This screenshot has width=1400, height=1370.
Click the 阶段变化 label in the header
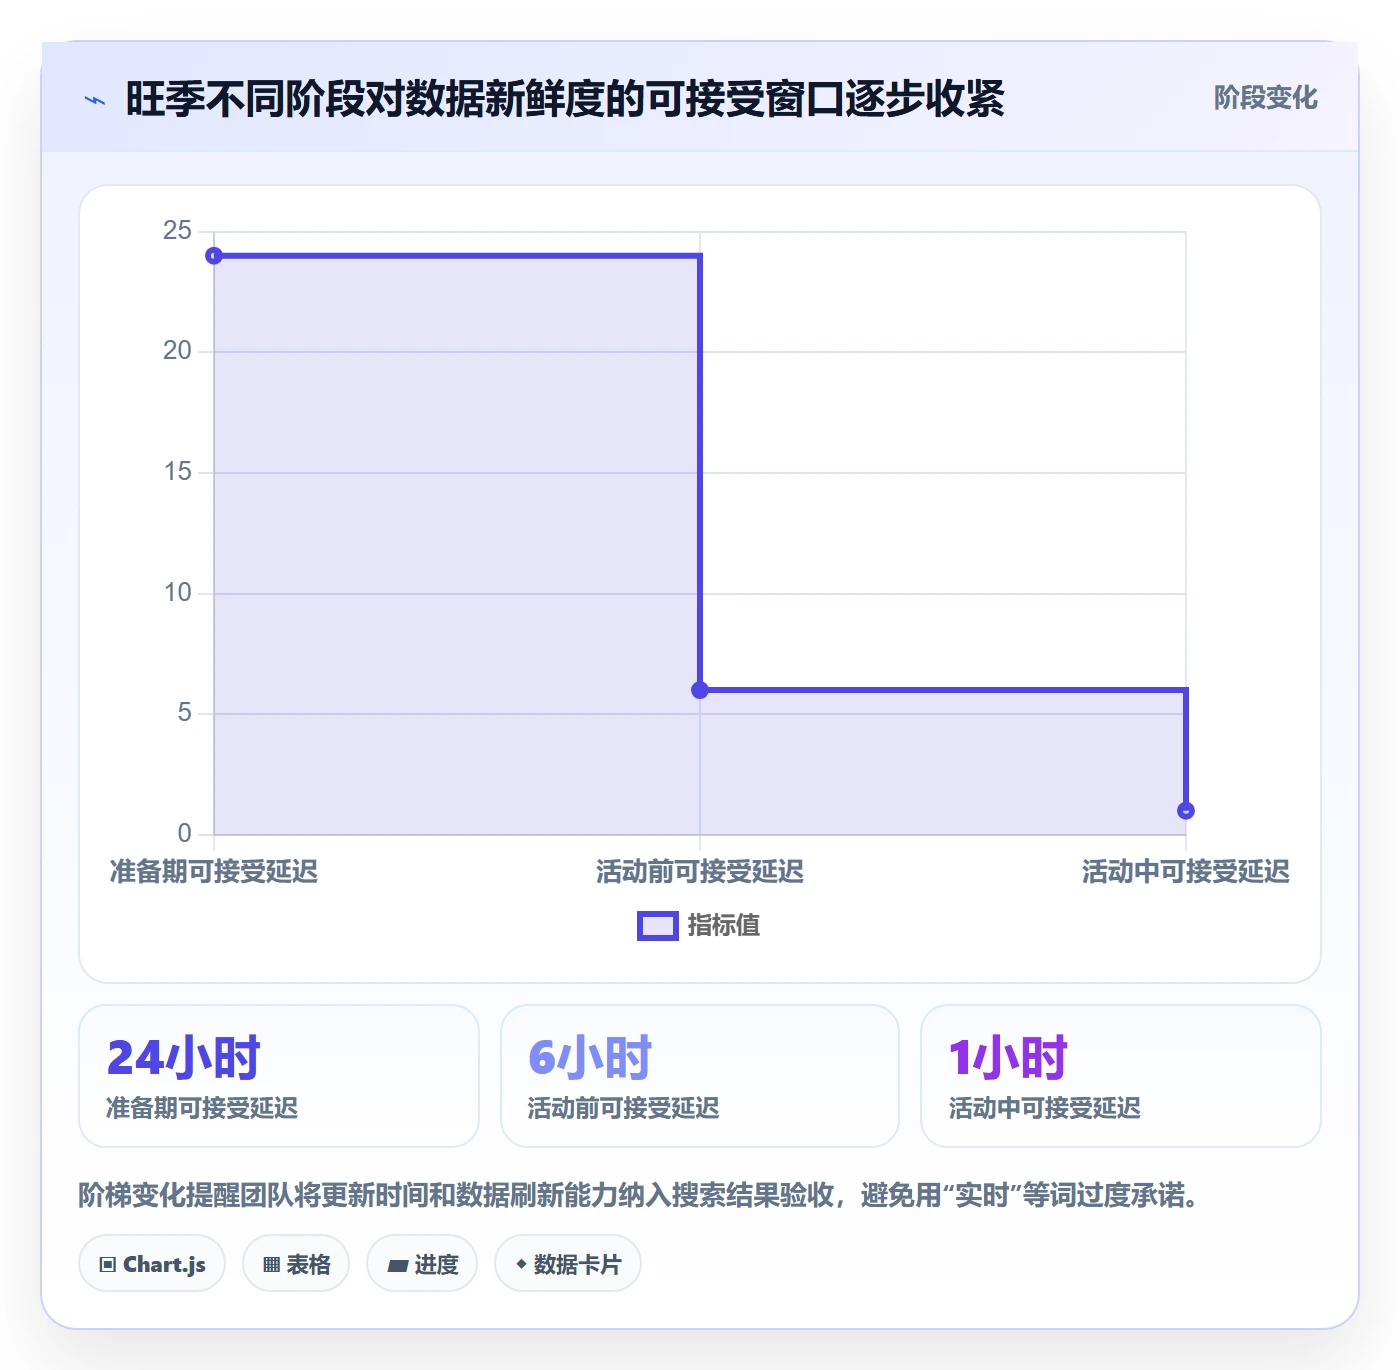tap(1265, 98)
